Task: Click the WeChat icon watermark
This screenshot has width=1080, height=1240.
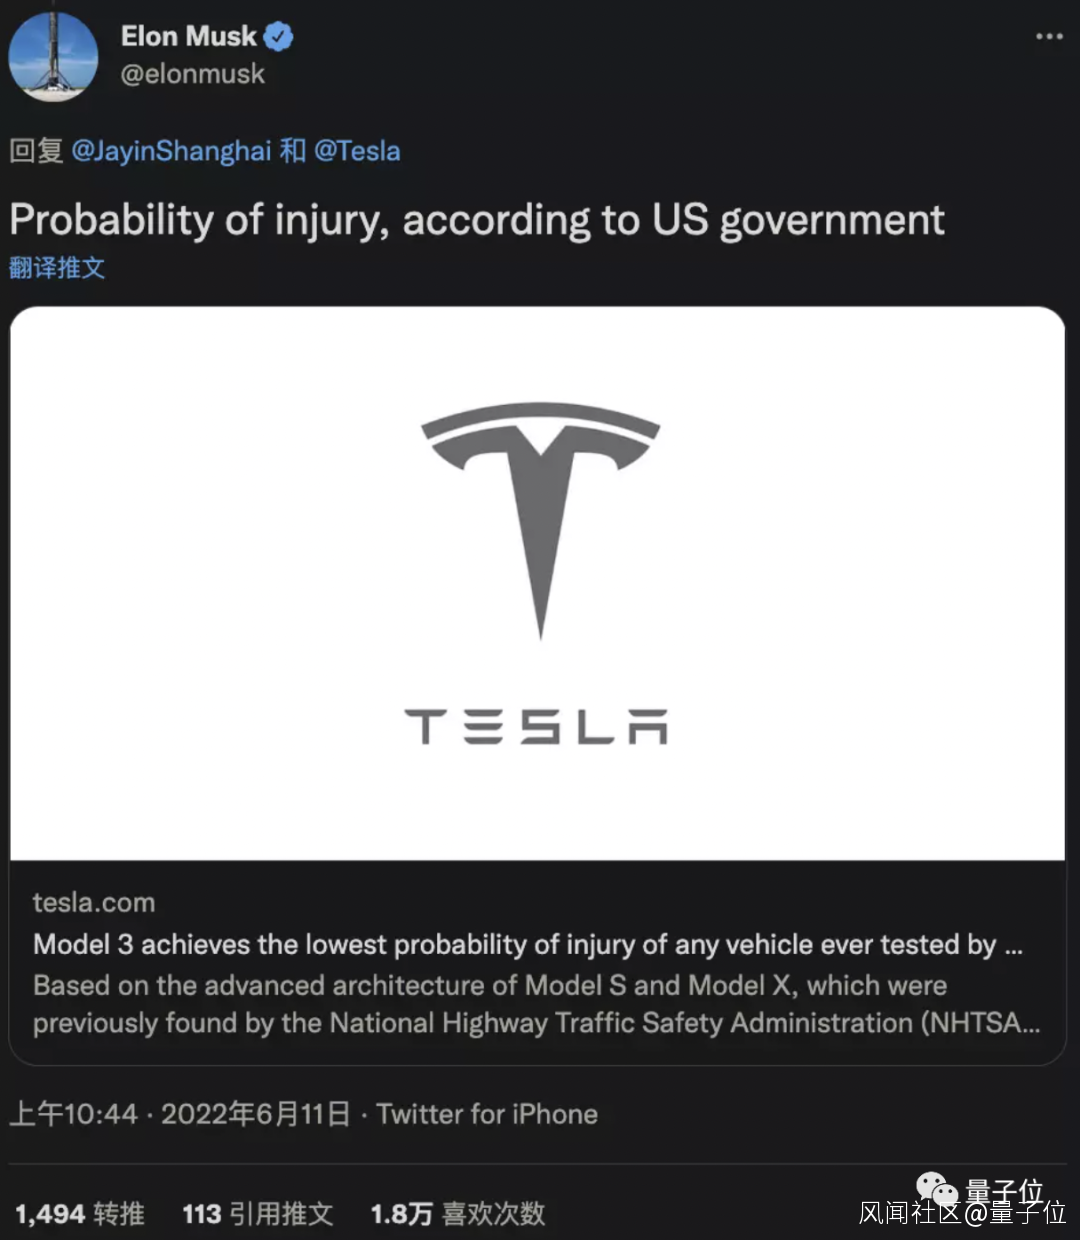Action: click(936, 1190)
